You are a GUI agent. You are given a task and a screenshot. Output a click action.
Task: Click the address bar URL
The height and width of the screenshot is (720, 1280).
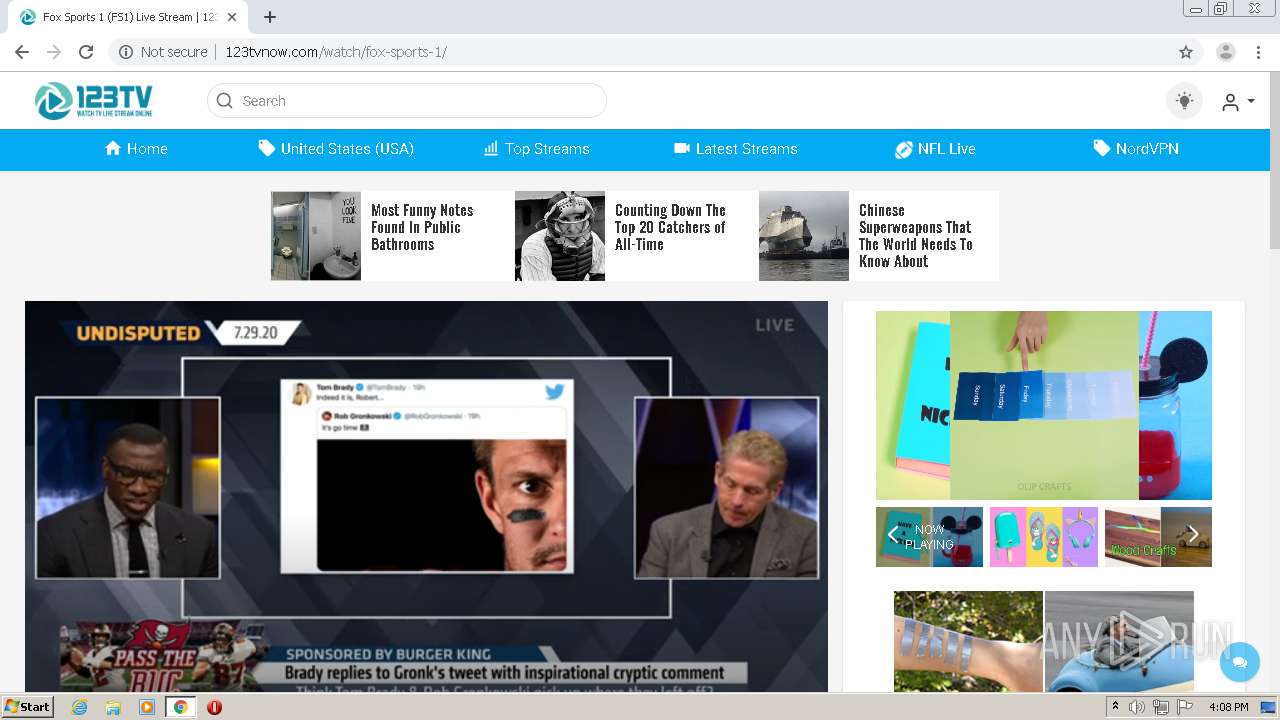tap(336, 52)
